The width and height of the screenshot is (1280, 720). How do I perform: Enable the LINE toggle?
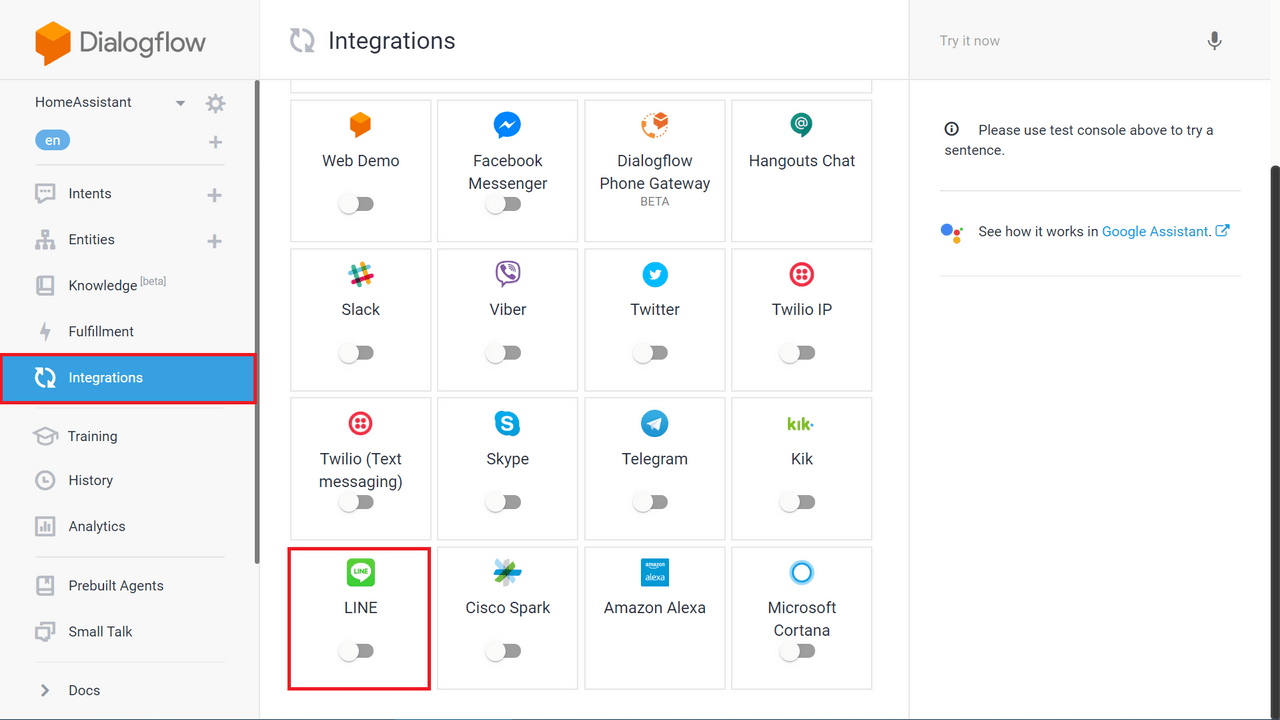click(356, 651)
